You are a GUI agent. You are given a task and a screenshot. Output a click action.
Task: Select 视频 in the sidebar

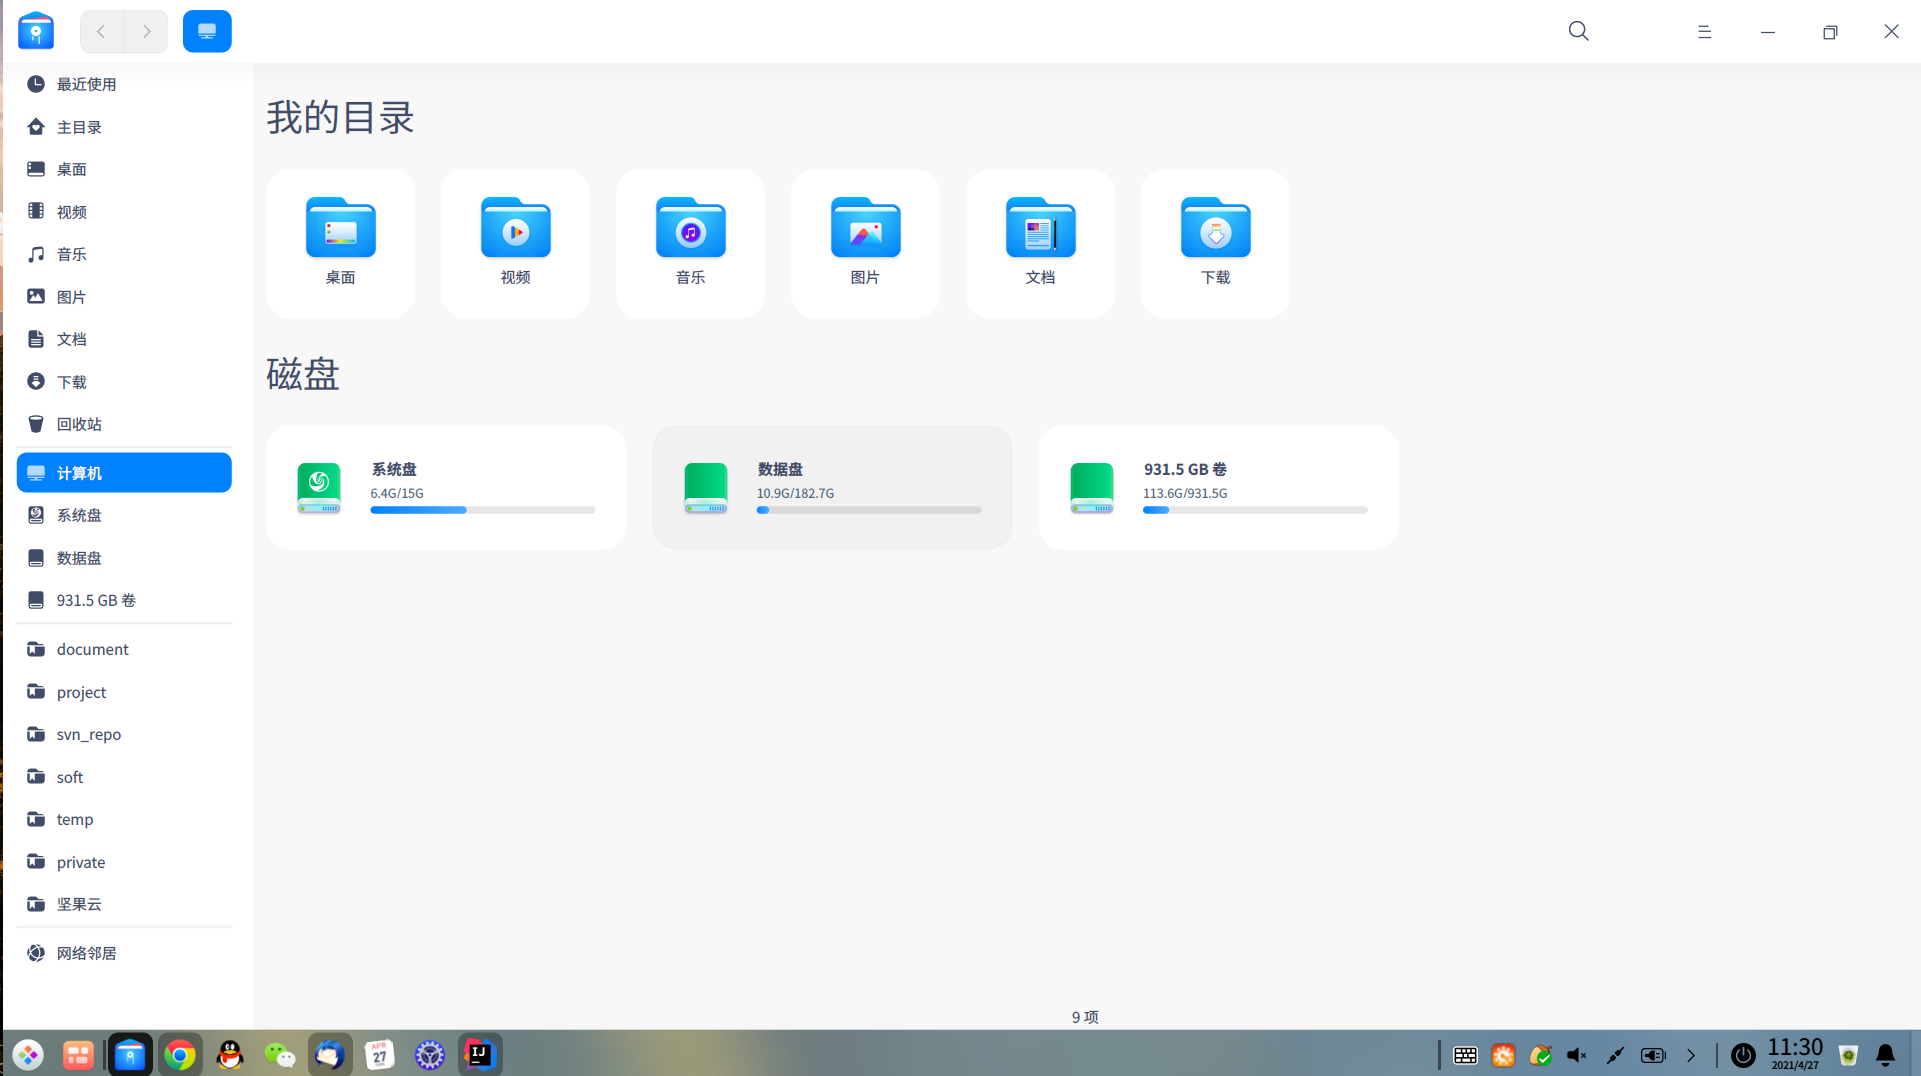(124, 212)
